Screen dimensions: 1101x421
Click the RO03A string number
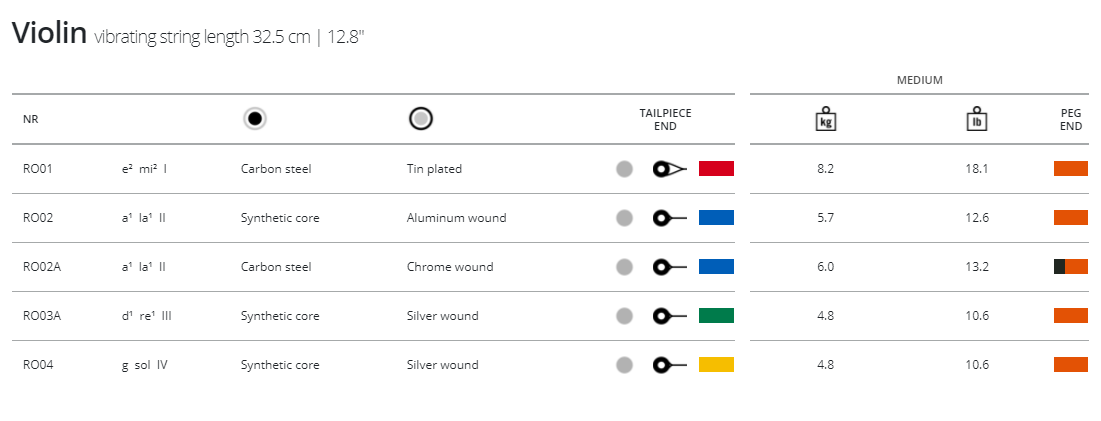(x=42, y=316)
